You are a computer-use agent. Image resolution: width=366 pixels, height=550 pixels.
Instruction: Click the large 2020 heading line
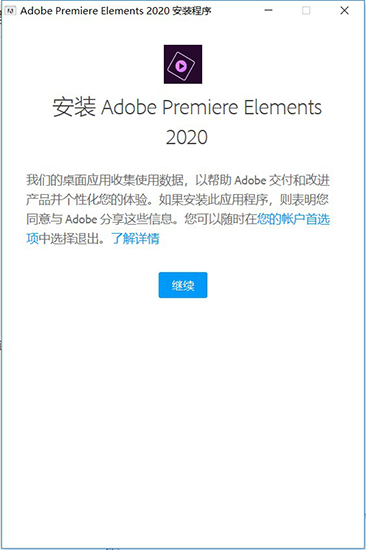point(187,137)
